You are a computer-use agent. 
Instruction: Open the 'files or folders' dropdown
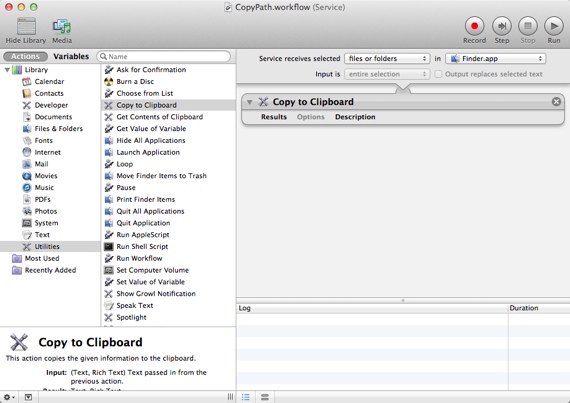(x=387, y=59)
